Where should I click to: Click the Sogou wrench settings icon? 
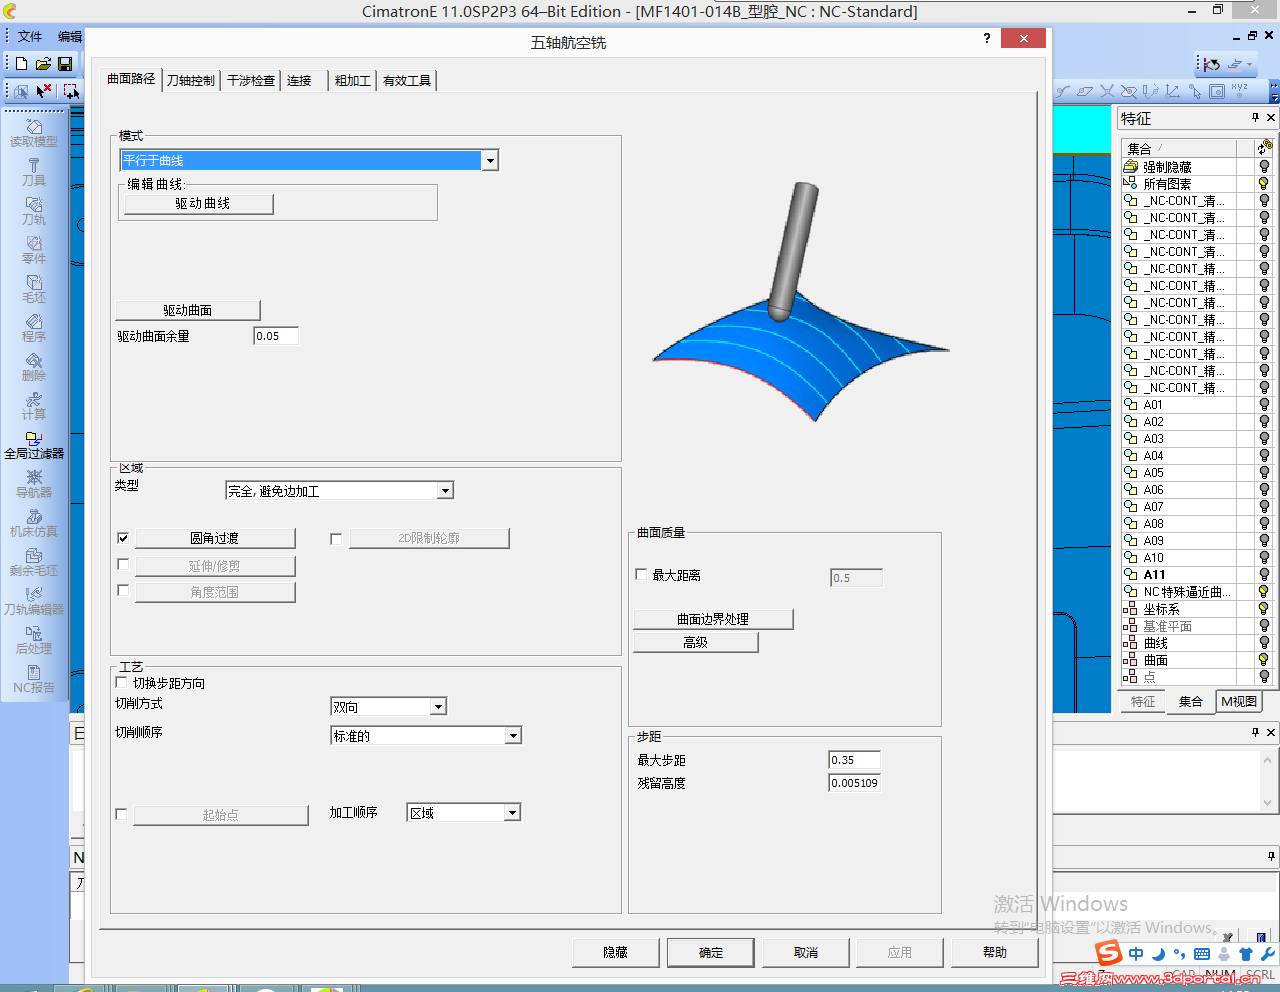click(x=1267, y=954)
